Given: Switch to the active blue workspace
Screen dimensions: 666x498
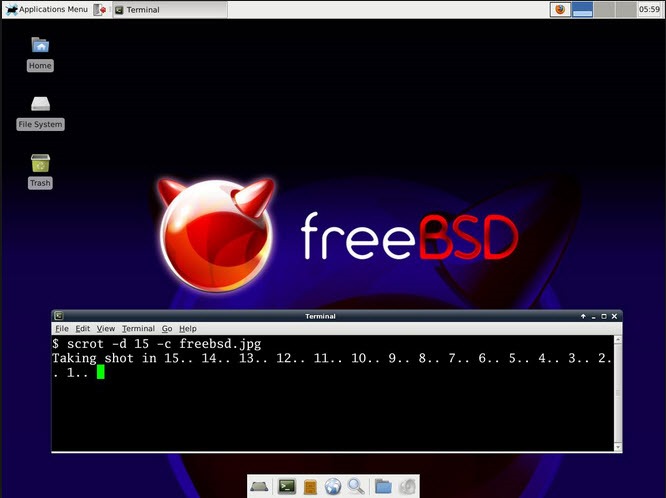Looking at the screenshot, I should click(582, 9).
